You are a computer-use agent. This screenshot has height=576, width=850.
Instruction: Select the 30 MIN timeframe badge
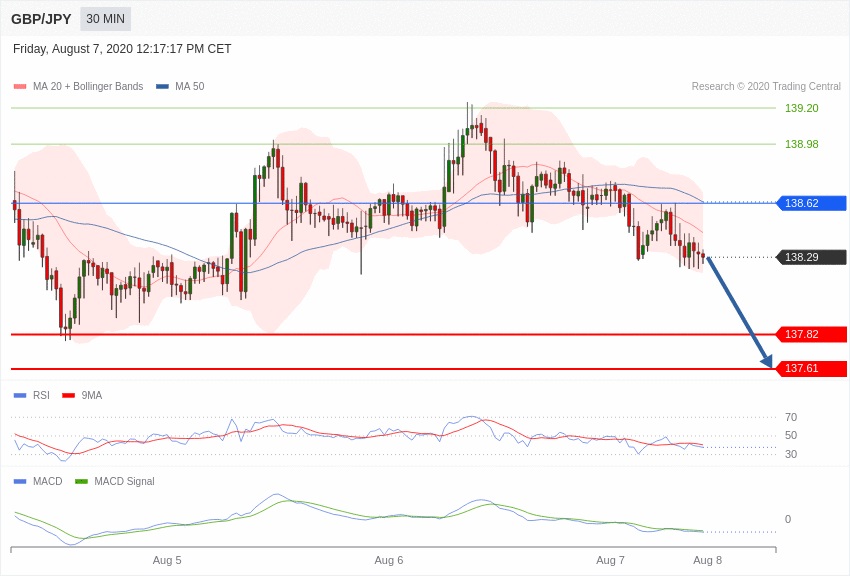pyautogui.click(x=105, y=19)
